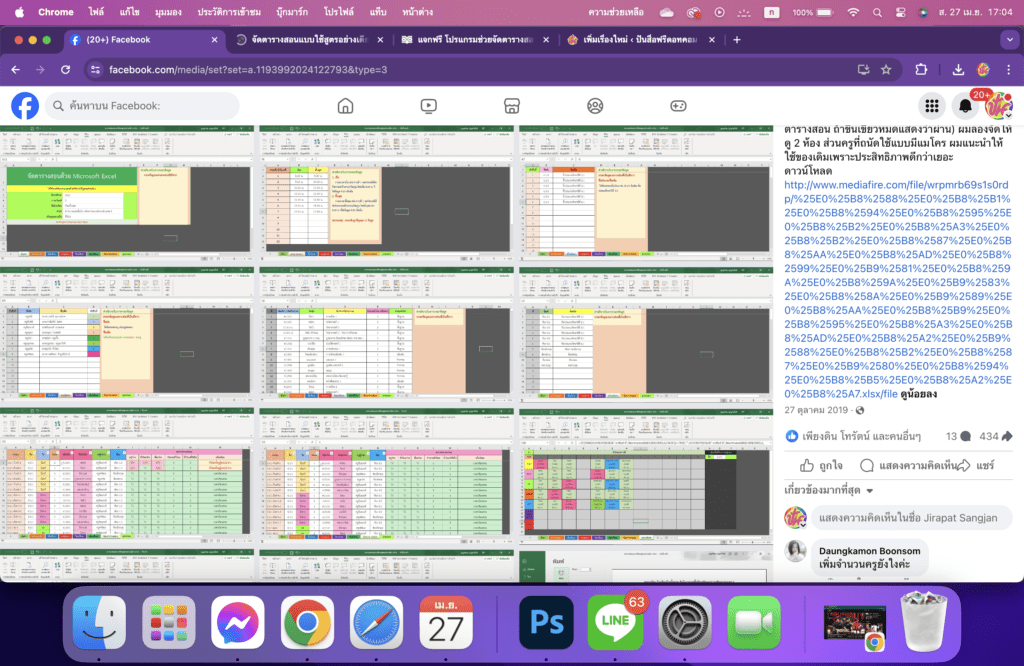Click ดูน้อยลง to see less
Viewport: 1024px width, 666px height.
(x=919, y=394)
